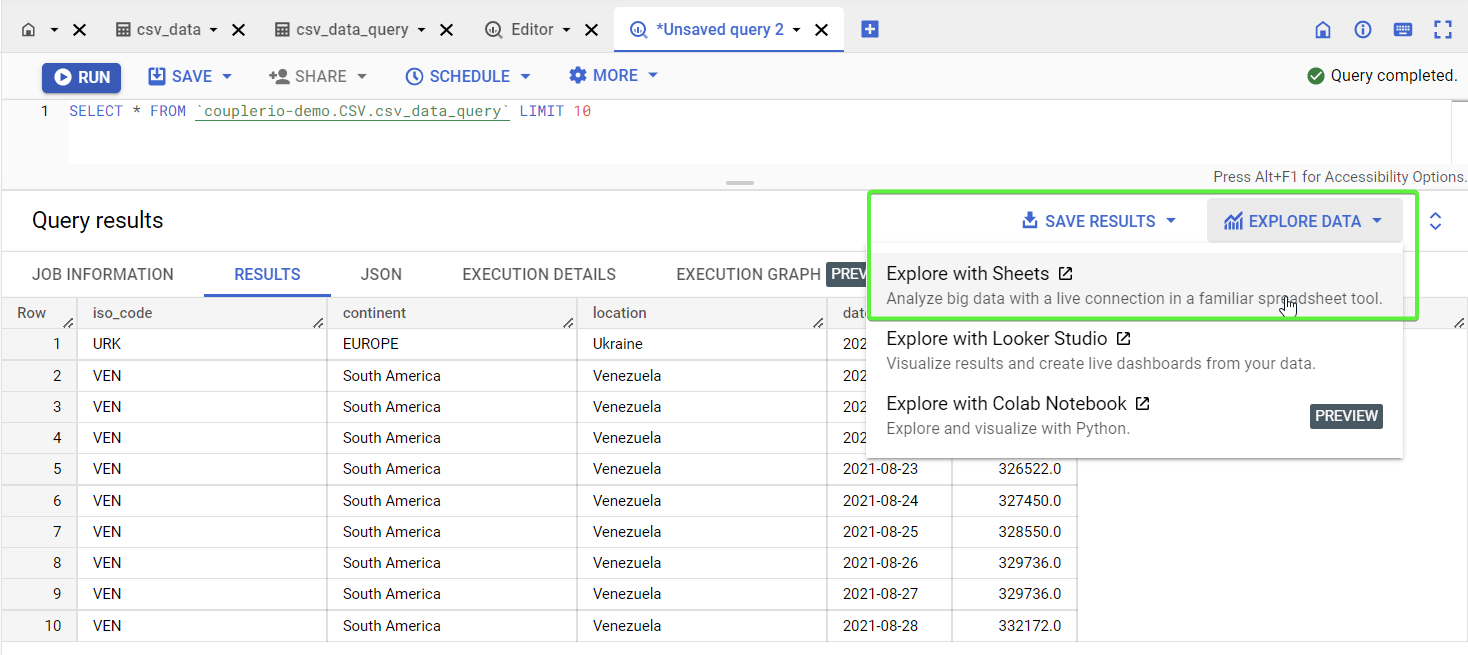The width and height of the screenshot is (1468, 655).
Task: Select the 2021-08-28 date cell
Action: pyautogui.click(x=889, y=626)
